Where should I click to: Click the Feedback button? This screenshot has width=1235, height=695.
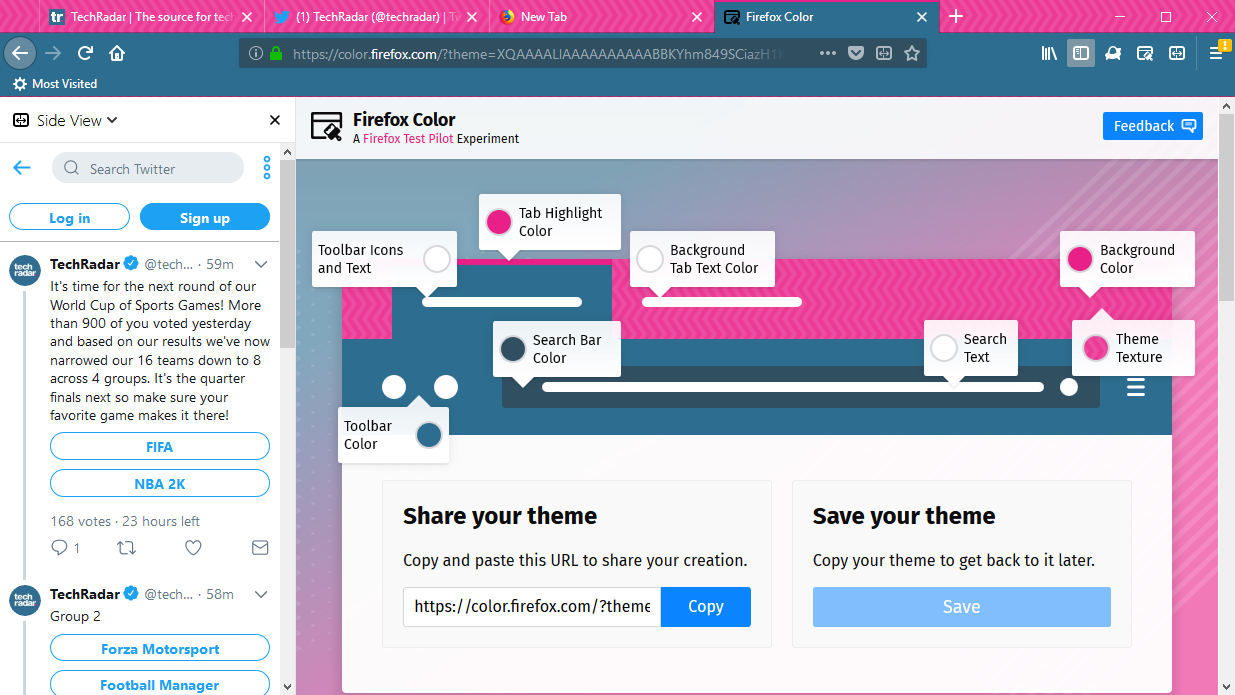coord(1153,126)
